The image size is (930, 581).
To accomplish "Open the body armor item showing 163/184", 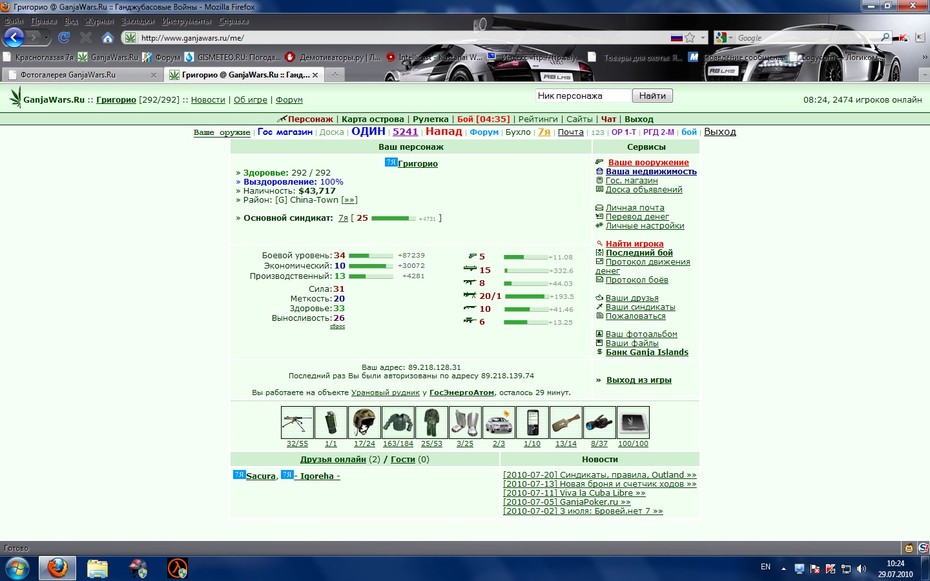I will (398, 423).
